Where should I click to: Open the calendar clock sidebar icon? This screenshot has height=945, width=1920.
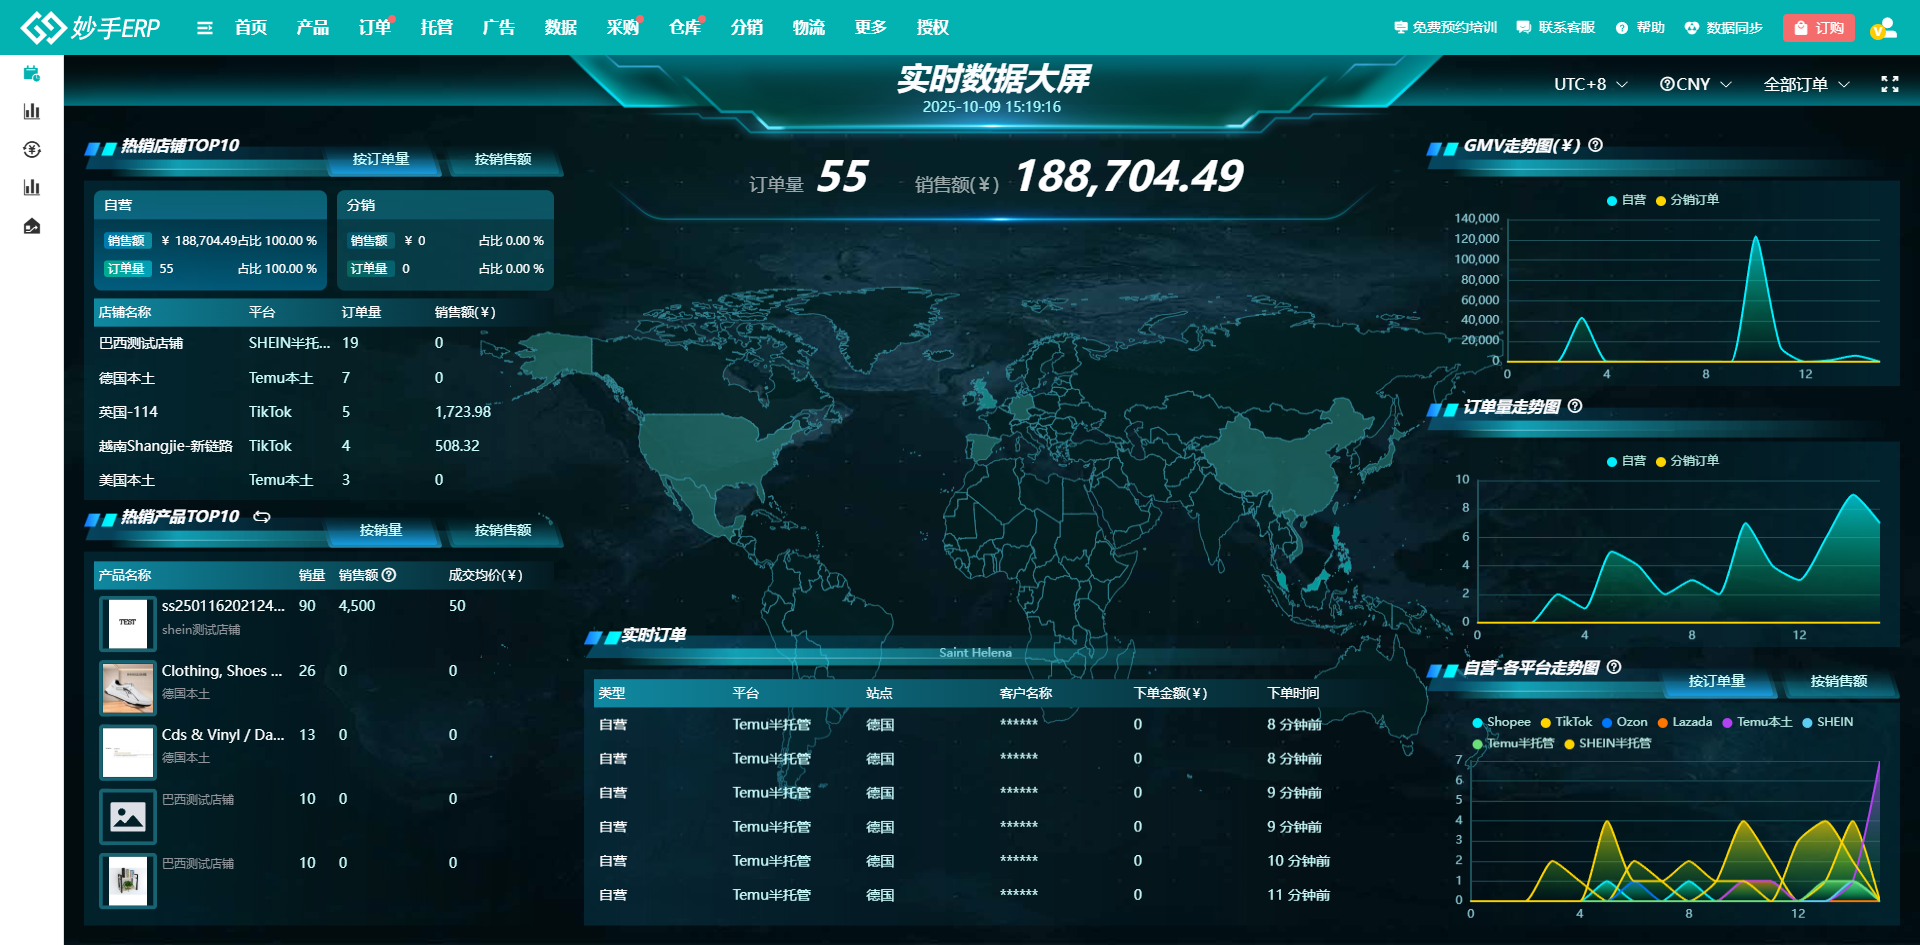pos(32,73)
